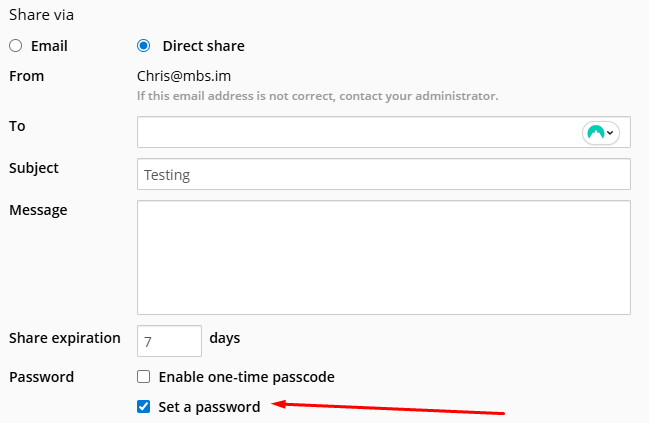Click the "Message" field label

[x=38, y=210]
